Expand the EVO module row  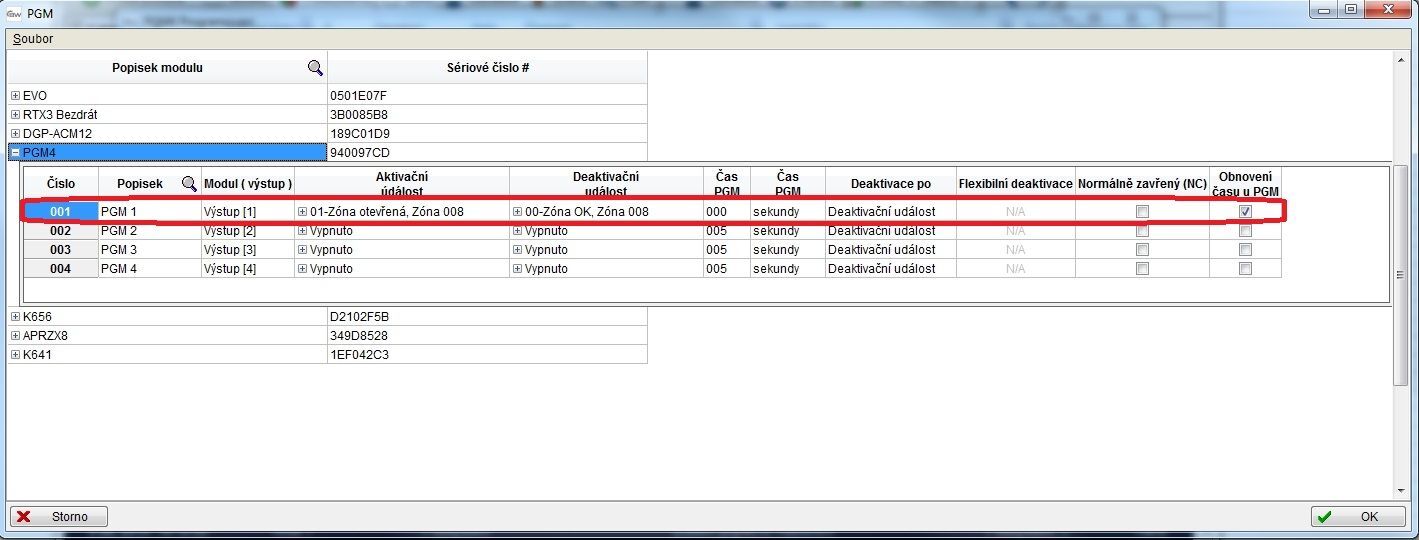click(x=16, y=96)
